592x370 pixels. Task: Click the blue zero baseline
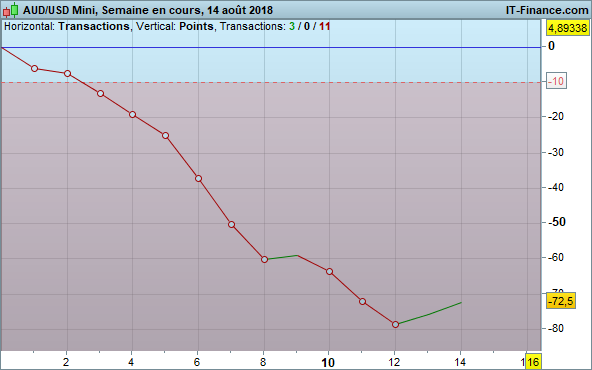coord(271,47)
